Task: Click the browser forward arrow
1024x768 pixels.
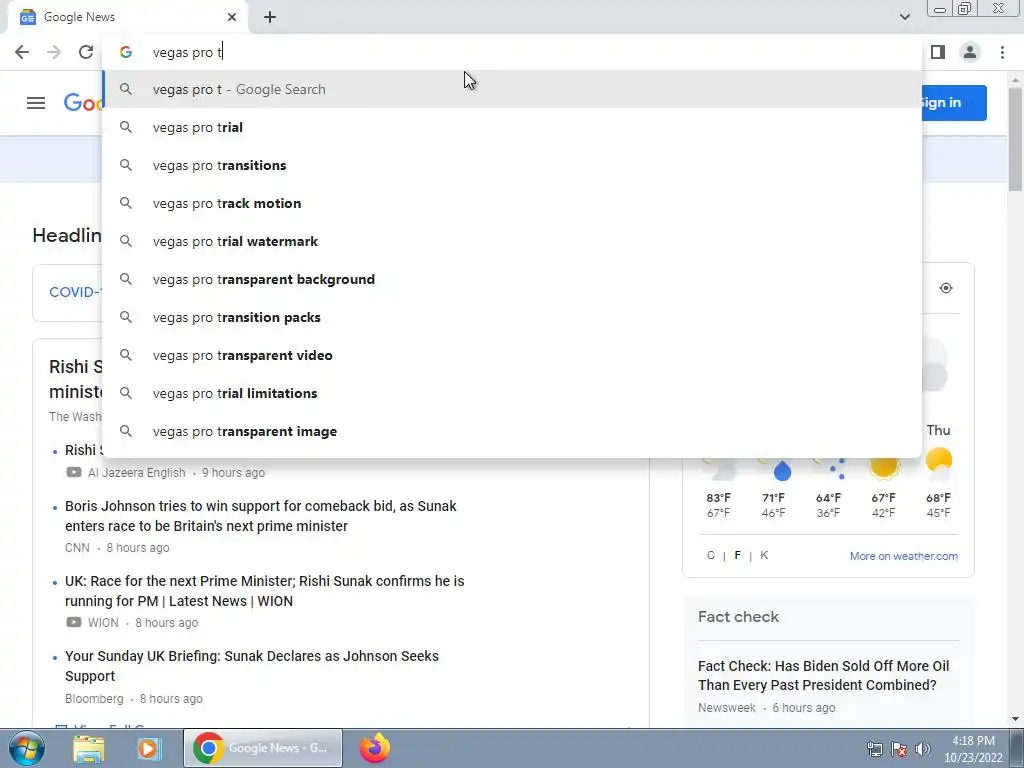Action: pyautogui.click(x=54, y=52)
